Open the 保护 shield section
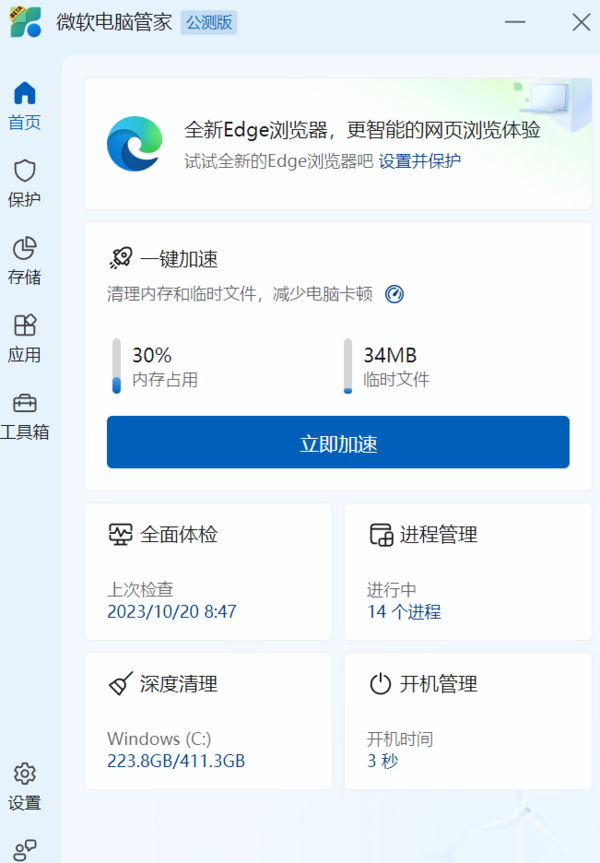This screenshot has height=863, width=600. (x=25, y=183)
